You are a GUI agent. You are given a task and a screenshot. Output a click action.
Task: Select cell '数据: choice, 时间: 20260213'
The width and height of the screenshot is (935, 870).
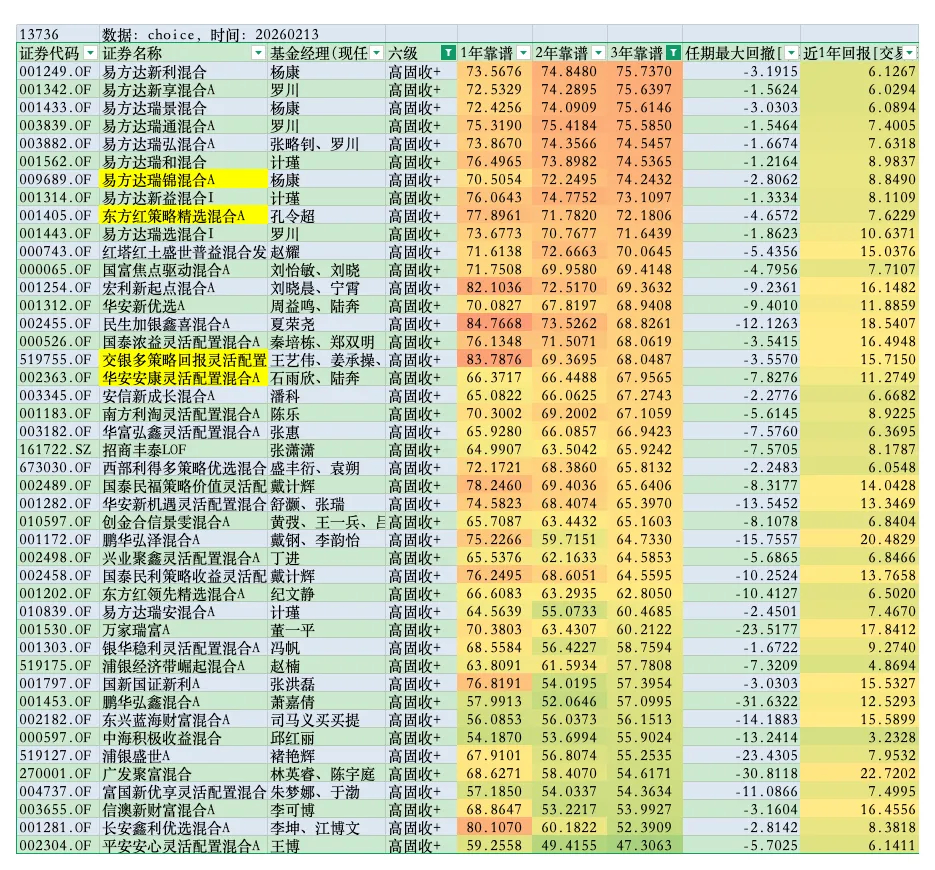coord(242,34)
